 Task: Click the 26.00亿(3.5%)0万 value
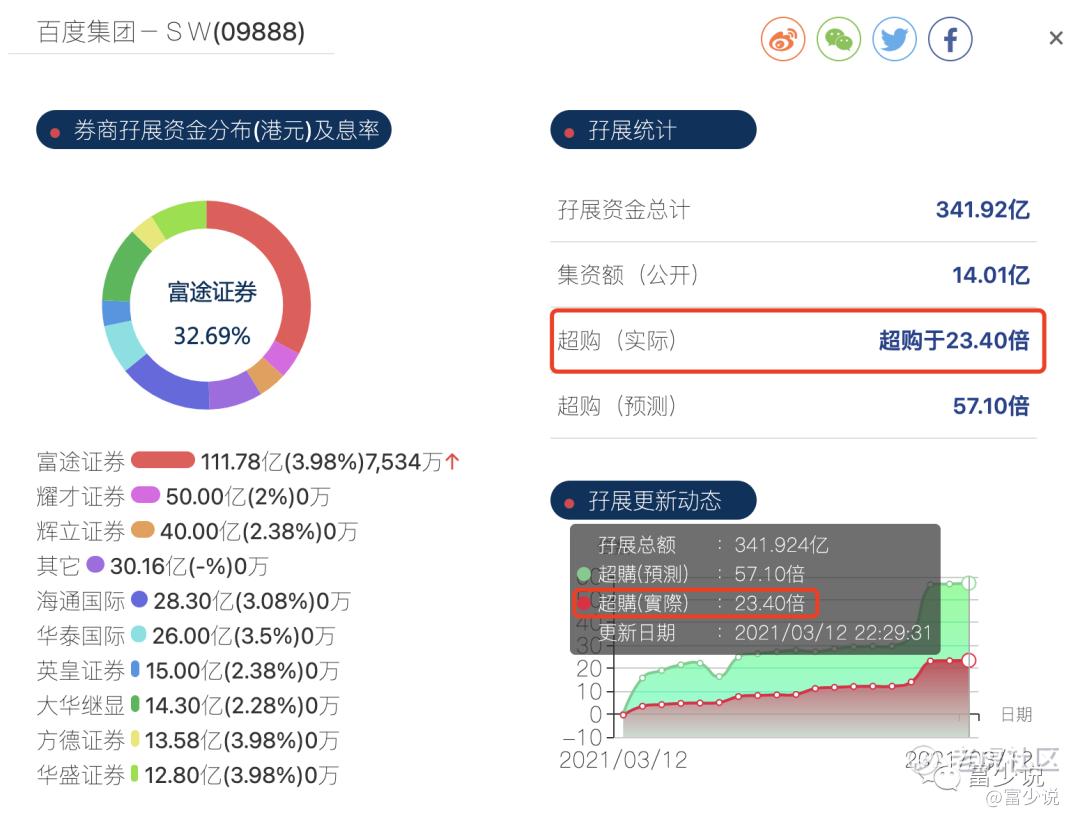(x=244, y=635)
